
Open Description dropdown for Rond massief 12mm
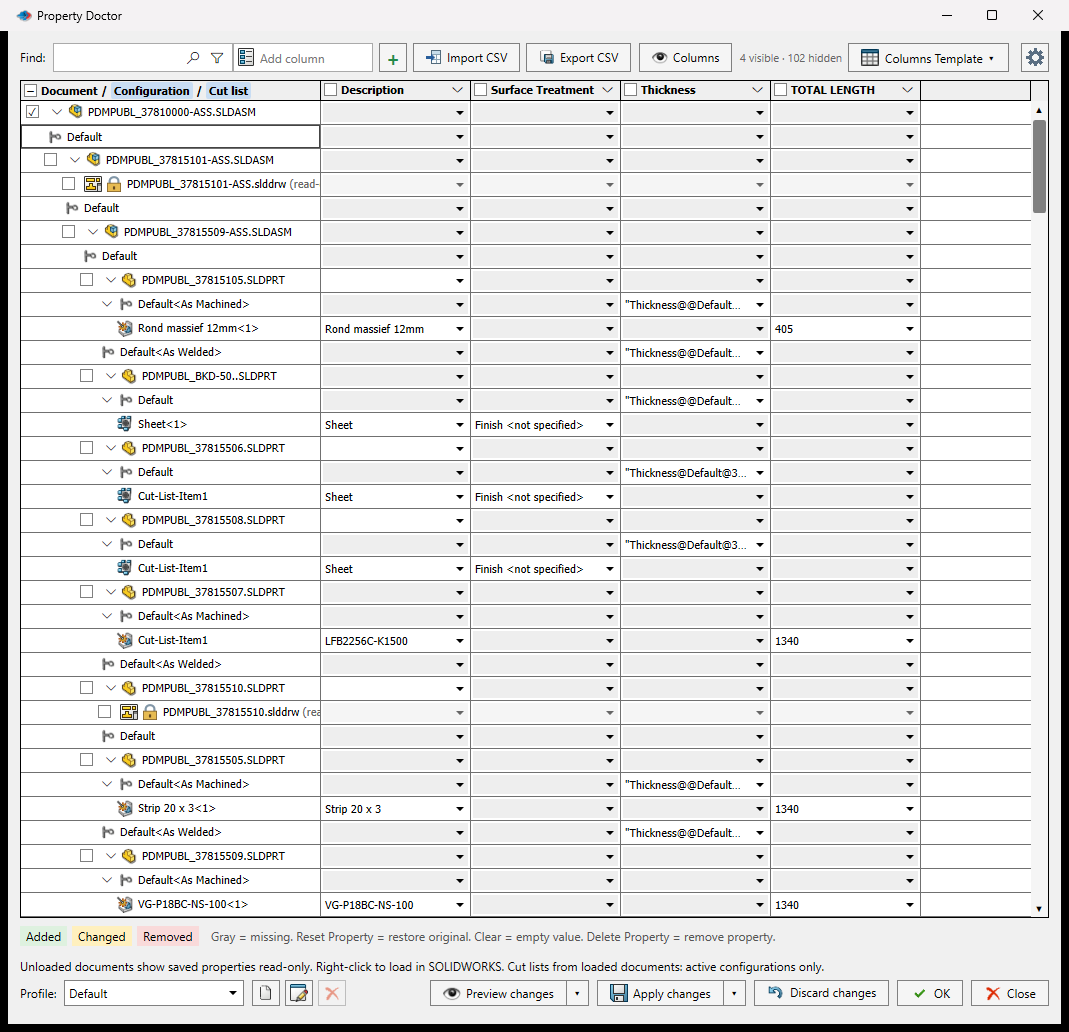coord(460,329)
